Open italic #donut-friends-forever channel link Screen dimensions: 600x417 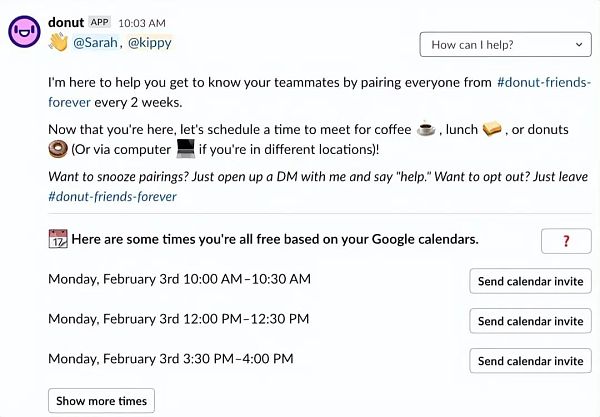(x=112, y=197)
